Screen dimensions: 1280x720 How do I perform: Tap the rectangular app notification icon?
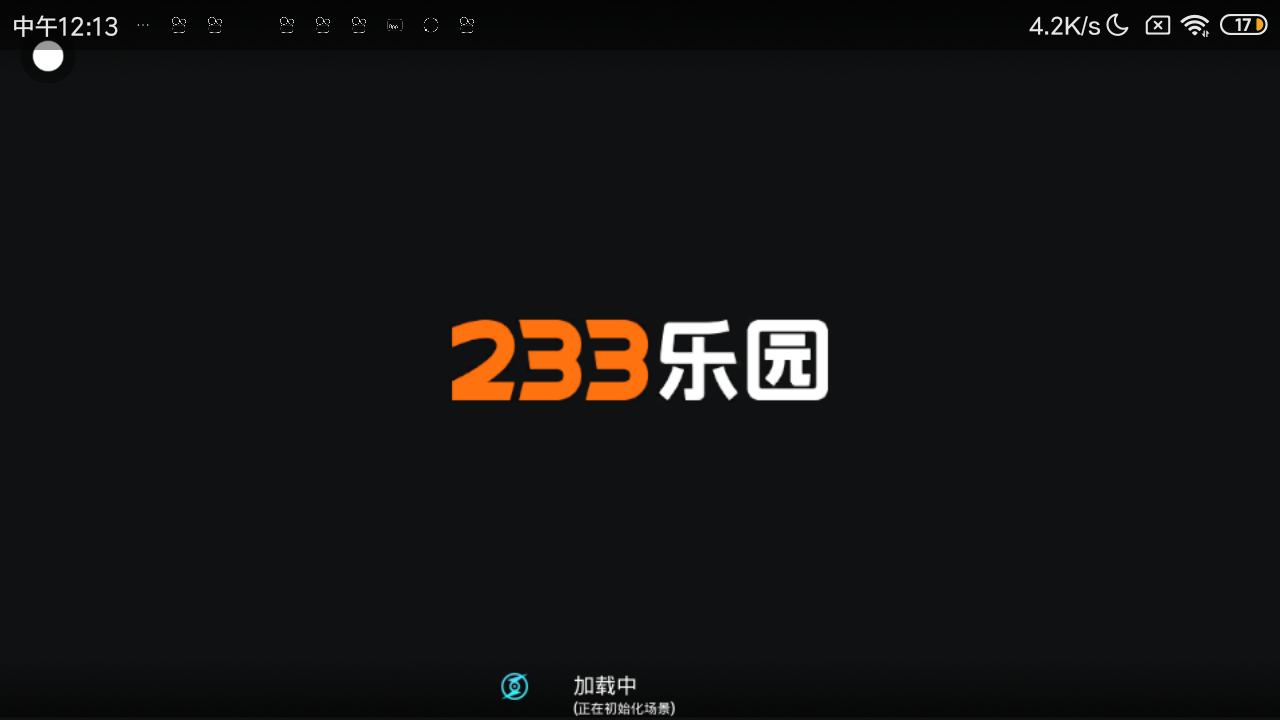tap(395, 25)
